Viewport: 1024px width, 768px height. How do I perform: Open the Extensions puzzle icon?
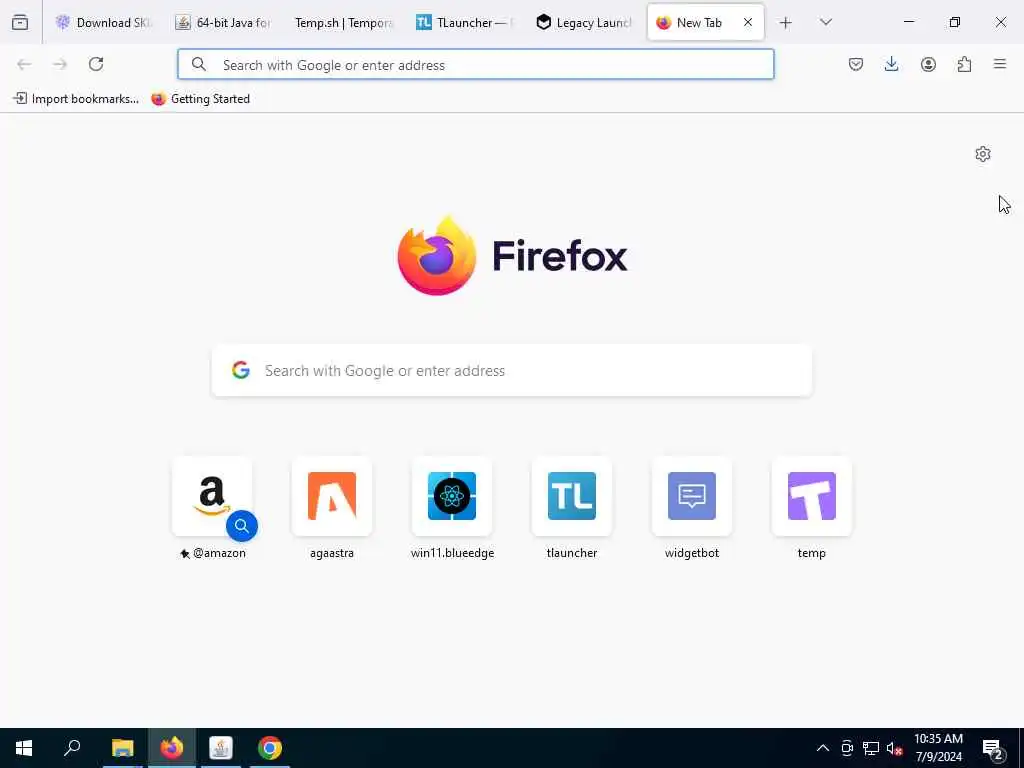pyautogui.click(x=964, y=64)
